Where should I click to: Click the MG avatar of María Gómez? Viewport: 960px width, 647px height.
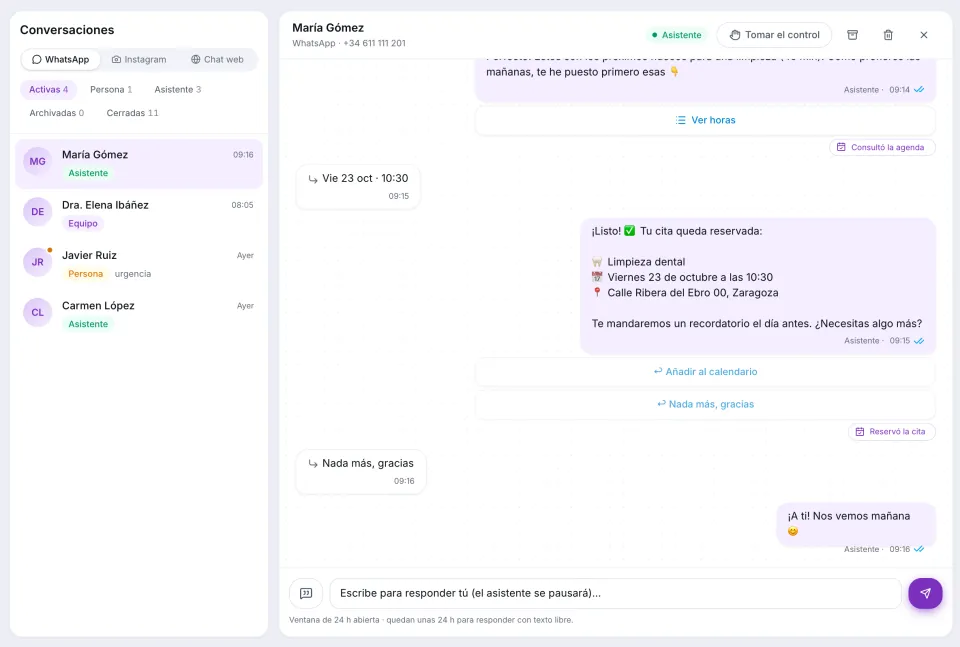click(37, 162)
